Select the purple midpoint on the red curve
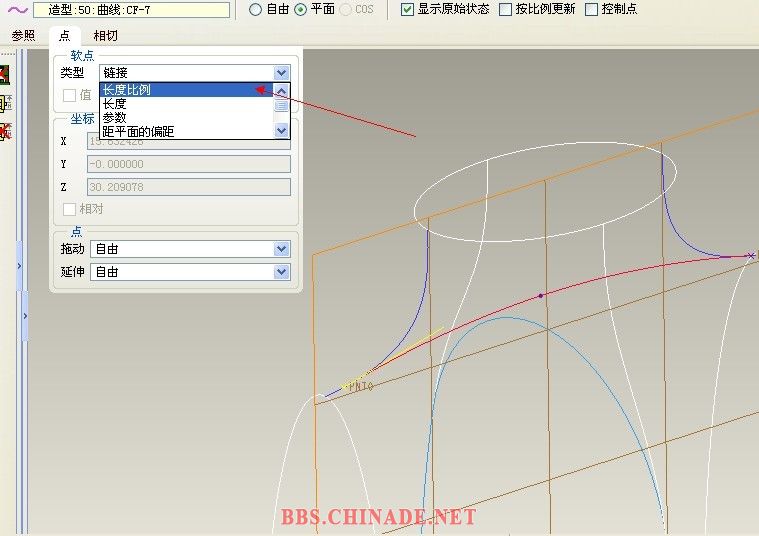 click(x=541, y=295)
